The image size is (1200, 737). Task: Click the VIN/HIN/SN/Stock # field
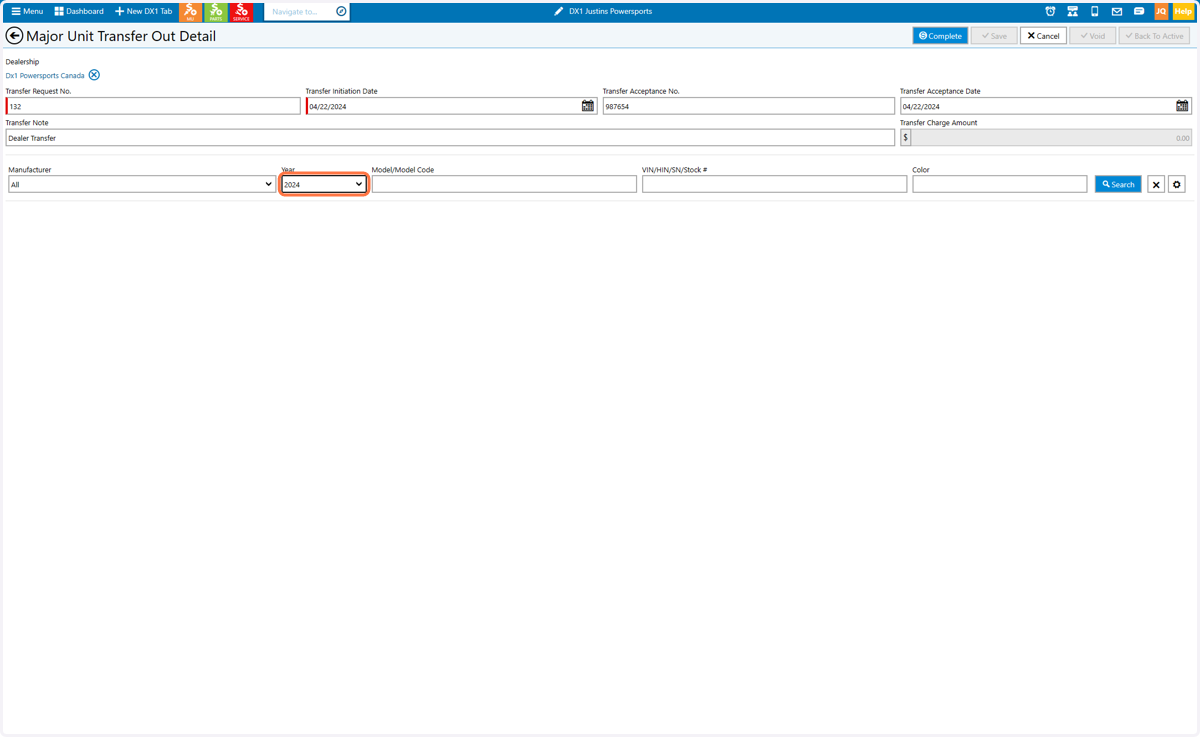(x=774, y=184)
